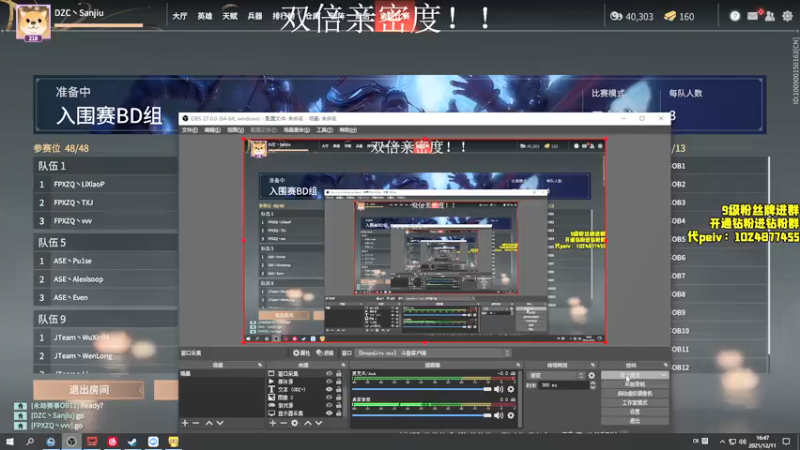Open desktop audio settings gear in mixer

pos(511,415)
